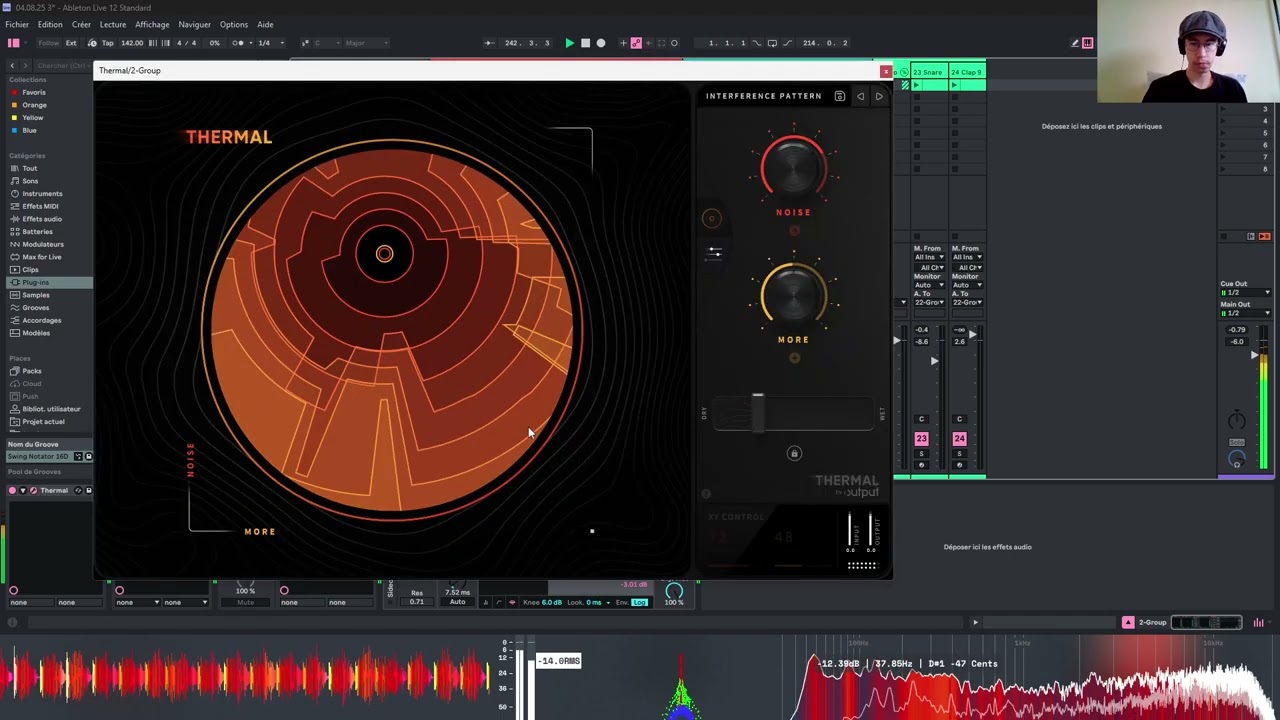Tap the tempo with the Tap button

(107, 43)
